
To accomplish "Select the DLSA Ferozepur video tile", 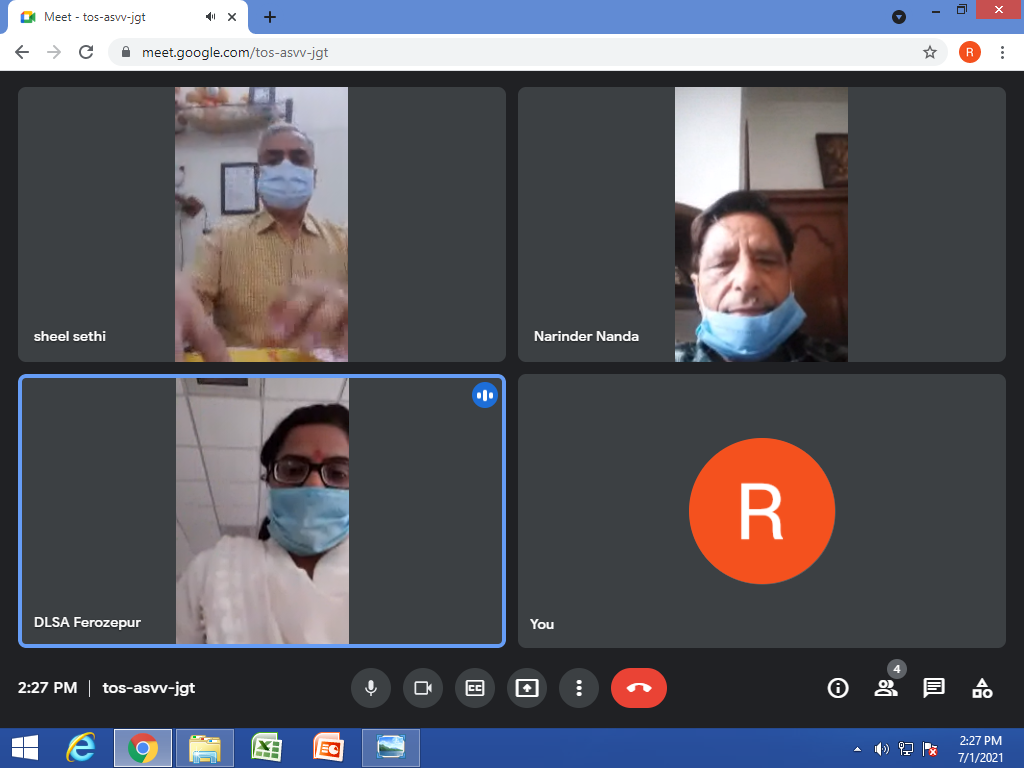I will pos(262,510).
